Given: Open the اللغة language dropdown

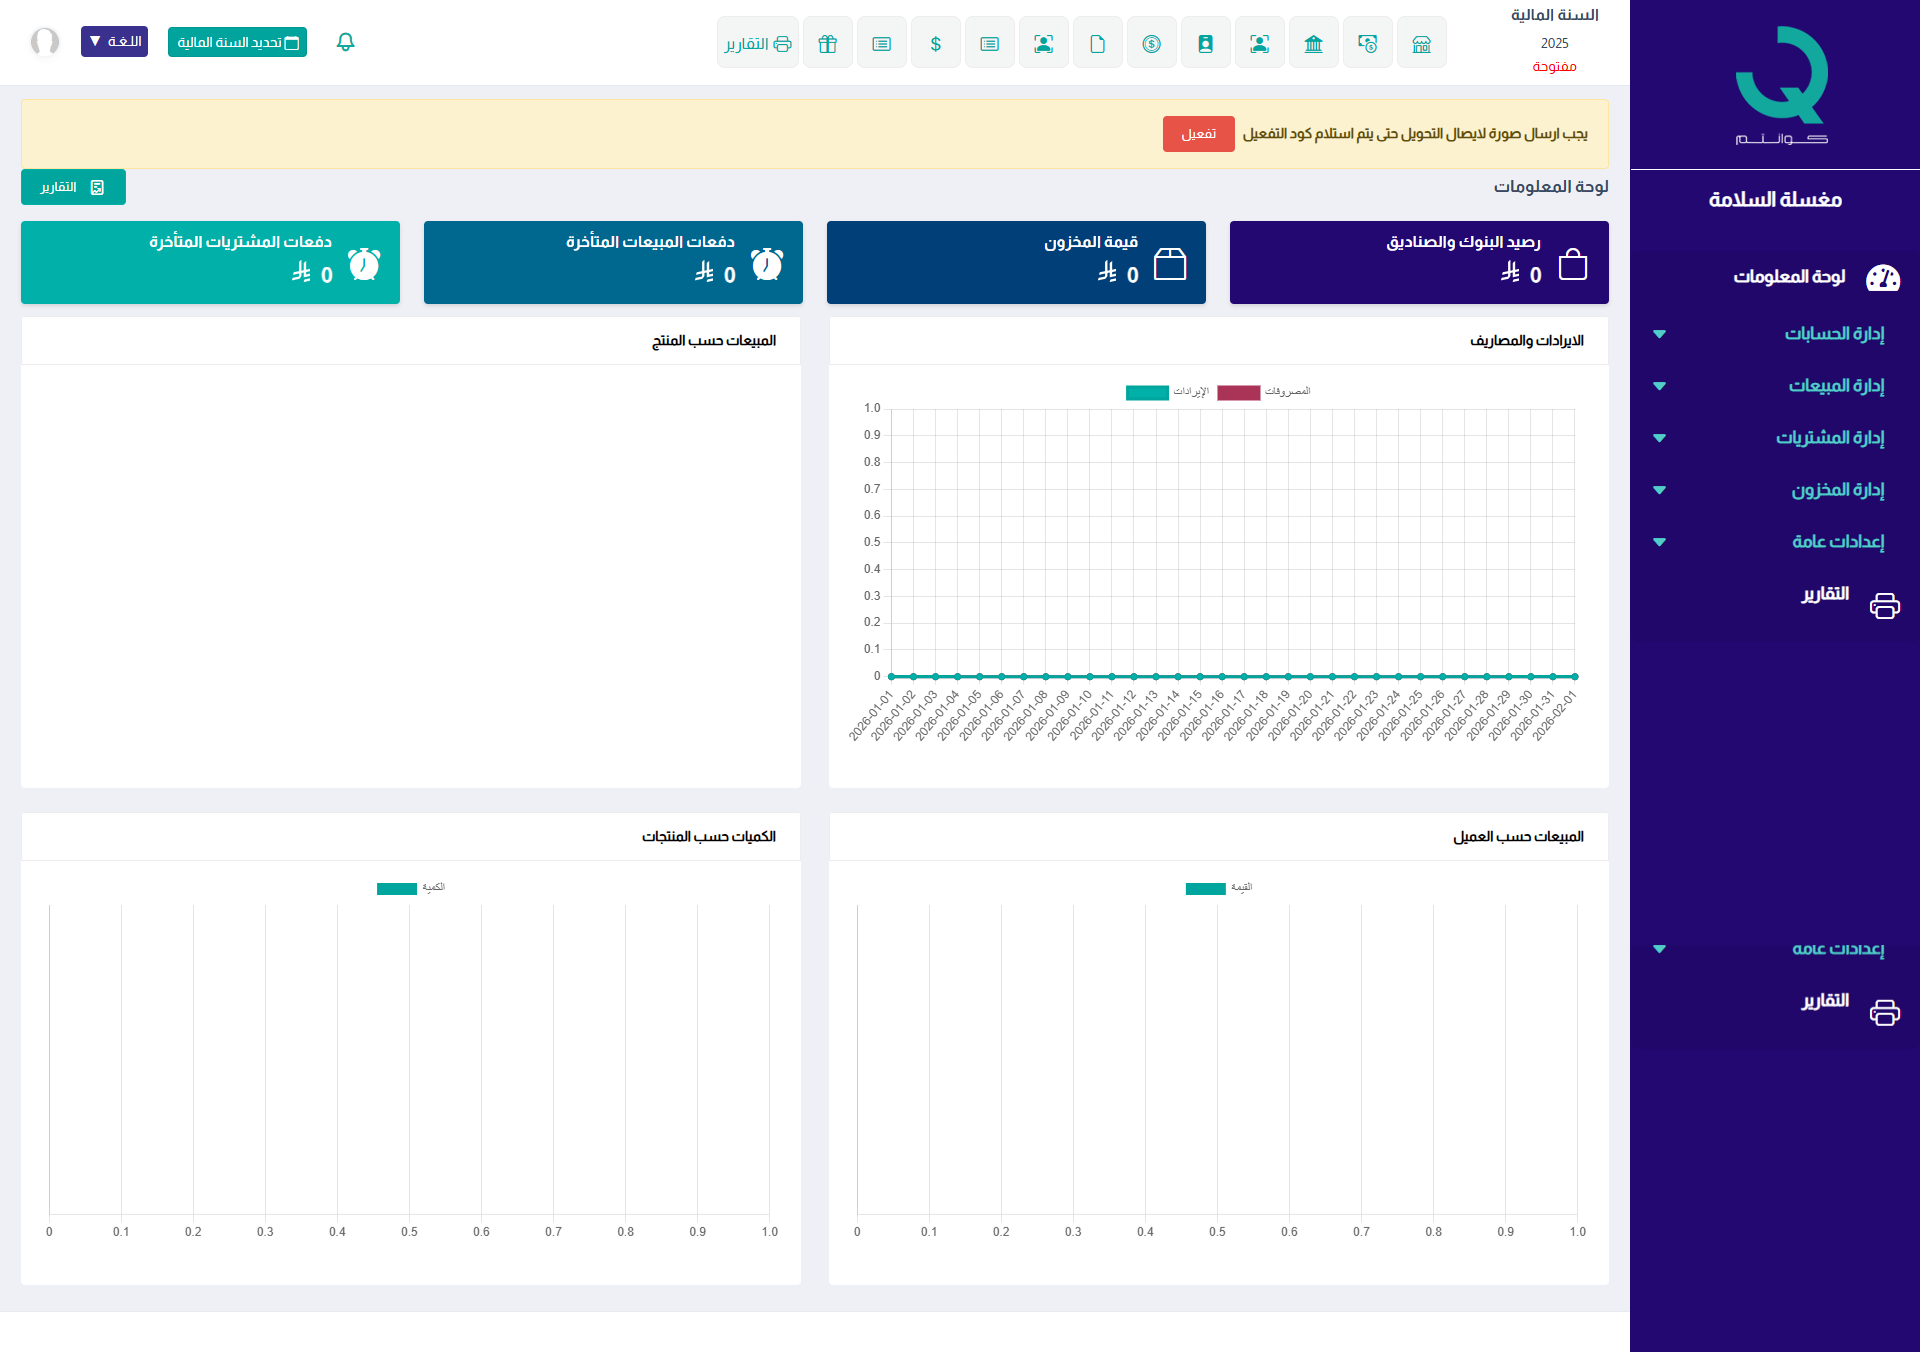Looking at the screenshot, I should 114,42.
